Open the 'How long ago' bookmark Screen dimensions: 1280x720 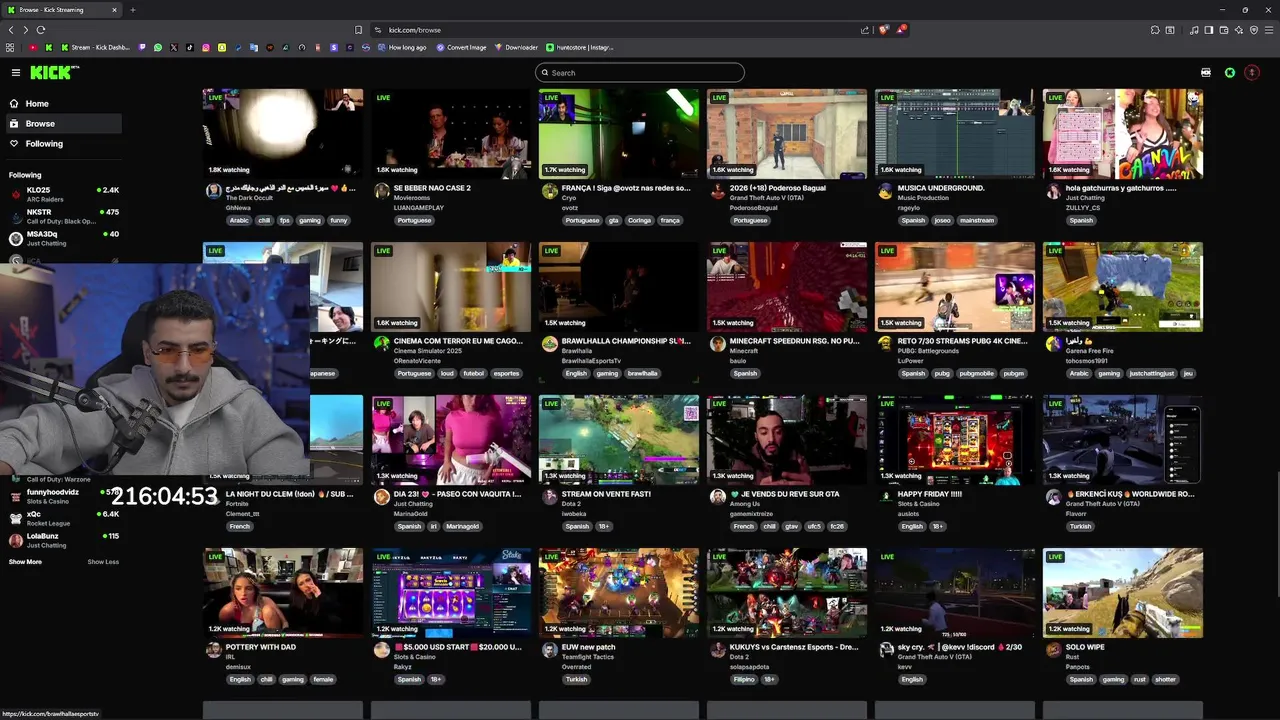point(400,47)
